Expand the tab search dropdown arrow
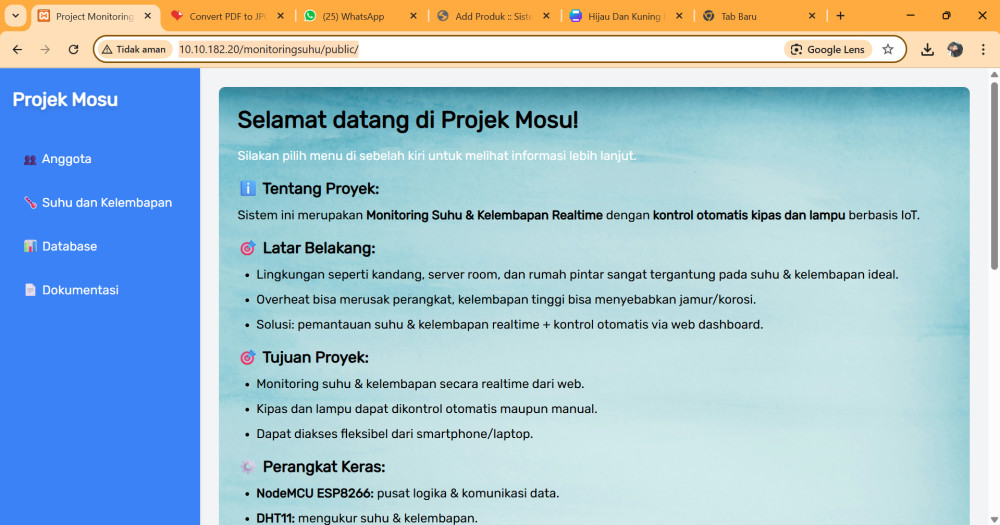The height and width of the screenshot is (525, 1000). [16, 16]
